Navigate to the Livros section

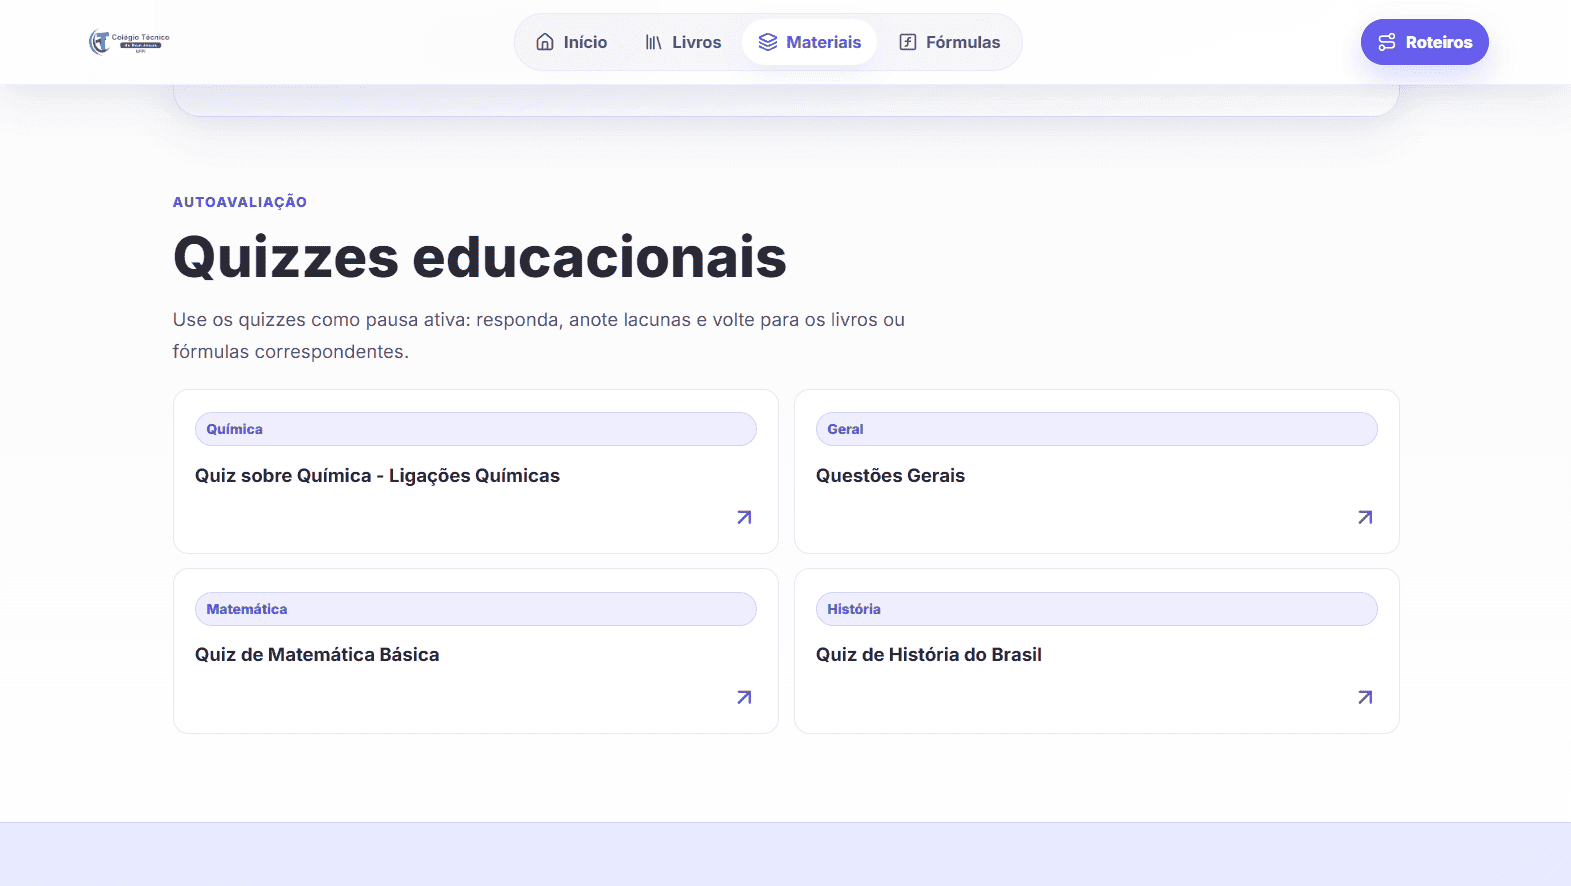click(x=683, y=42)
